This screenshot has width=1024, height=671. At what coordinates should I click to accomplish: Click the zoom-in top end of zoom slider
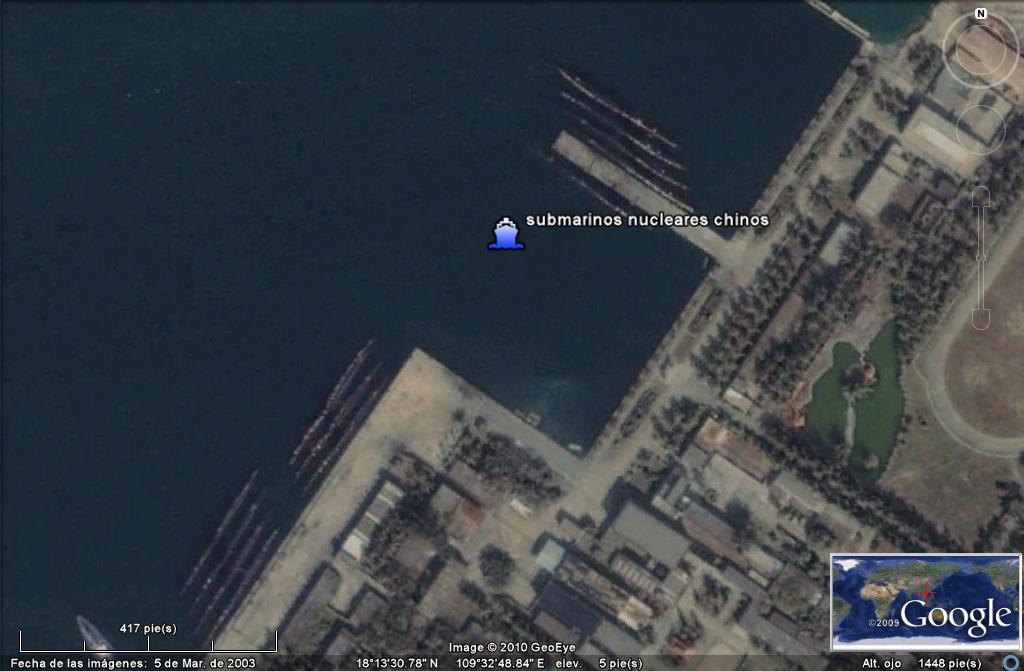[x=980, y=194]
